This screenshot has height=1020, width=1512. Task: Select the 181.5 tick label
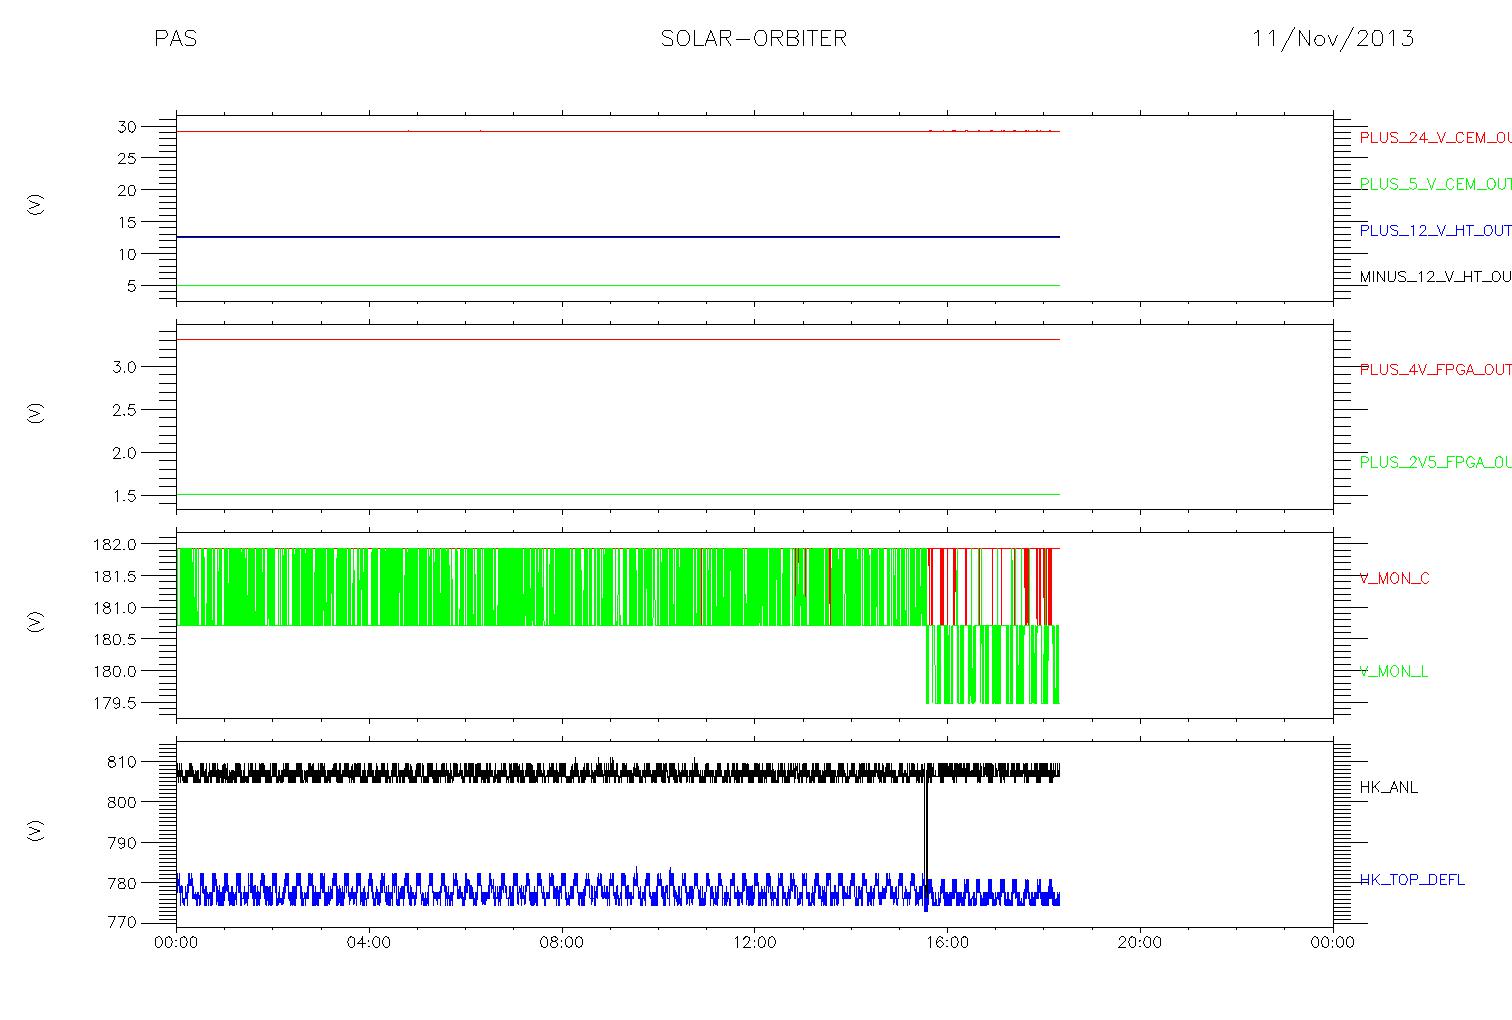coord(117,576)
